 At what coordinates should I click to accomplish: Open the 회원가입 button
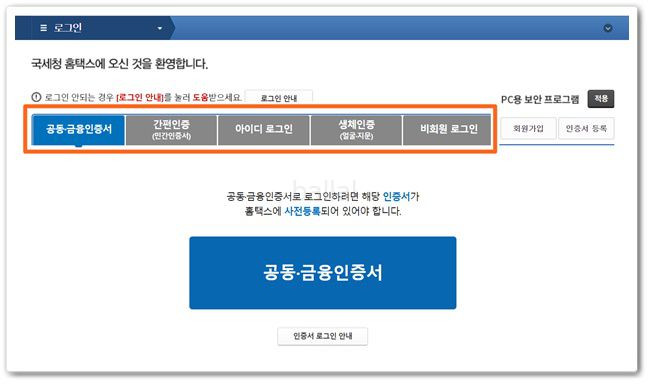528,129
